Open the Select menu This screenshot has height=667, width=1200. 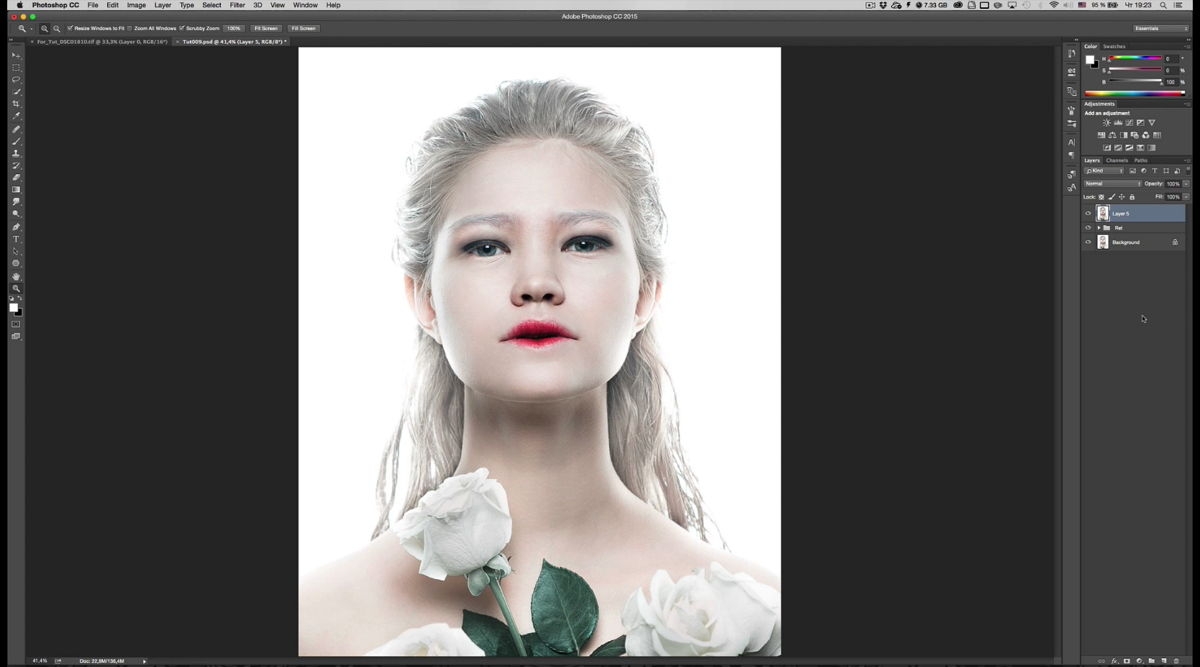(212, 5)
